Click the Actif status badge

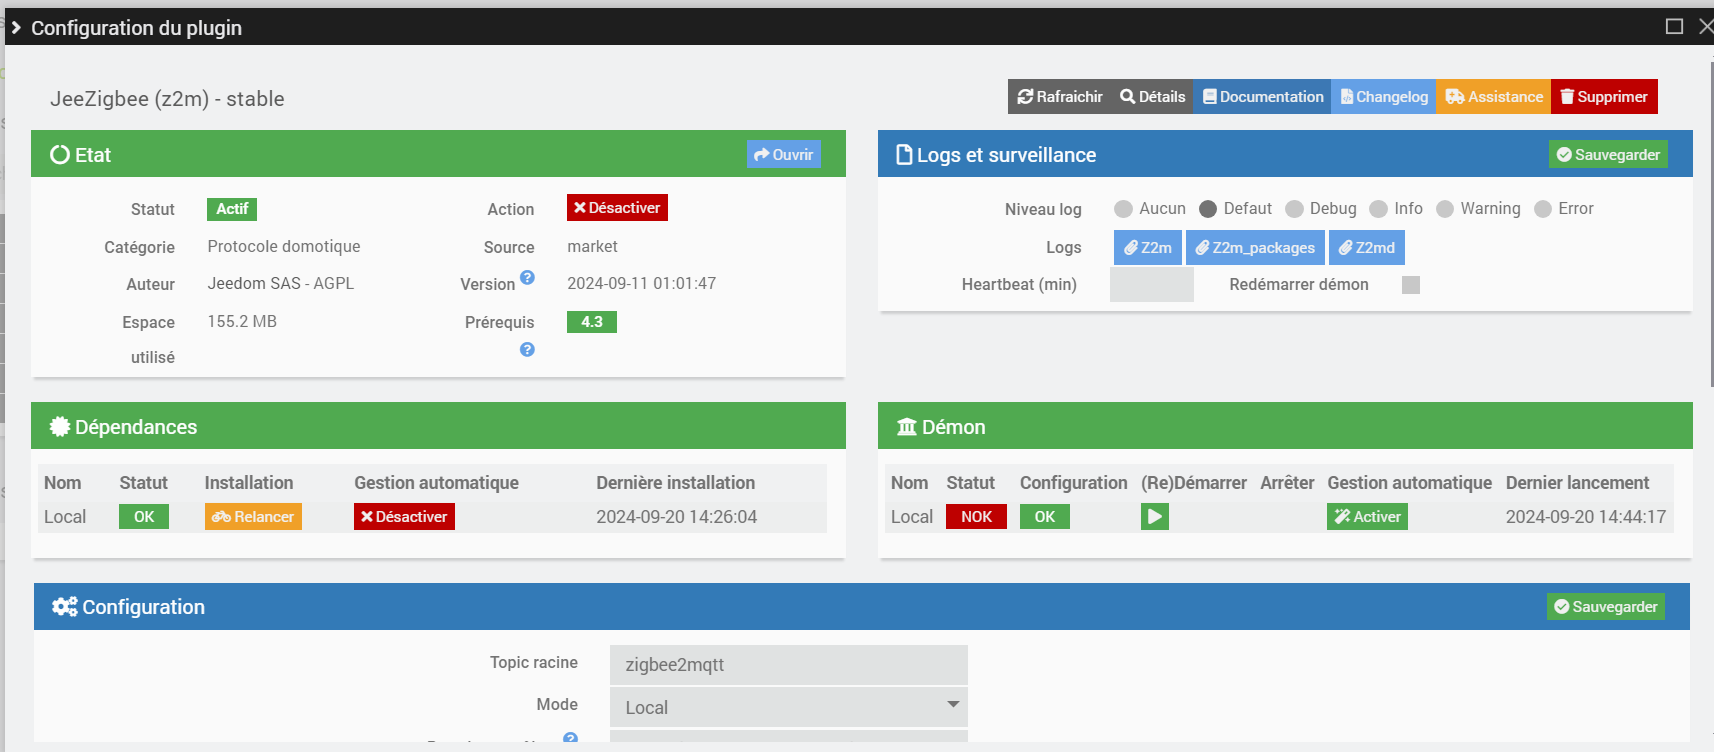pos(232,209)
